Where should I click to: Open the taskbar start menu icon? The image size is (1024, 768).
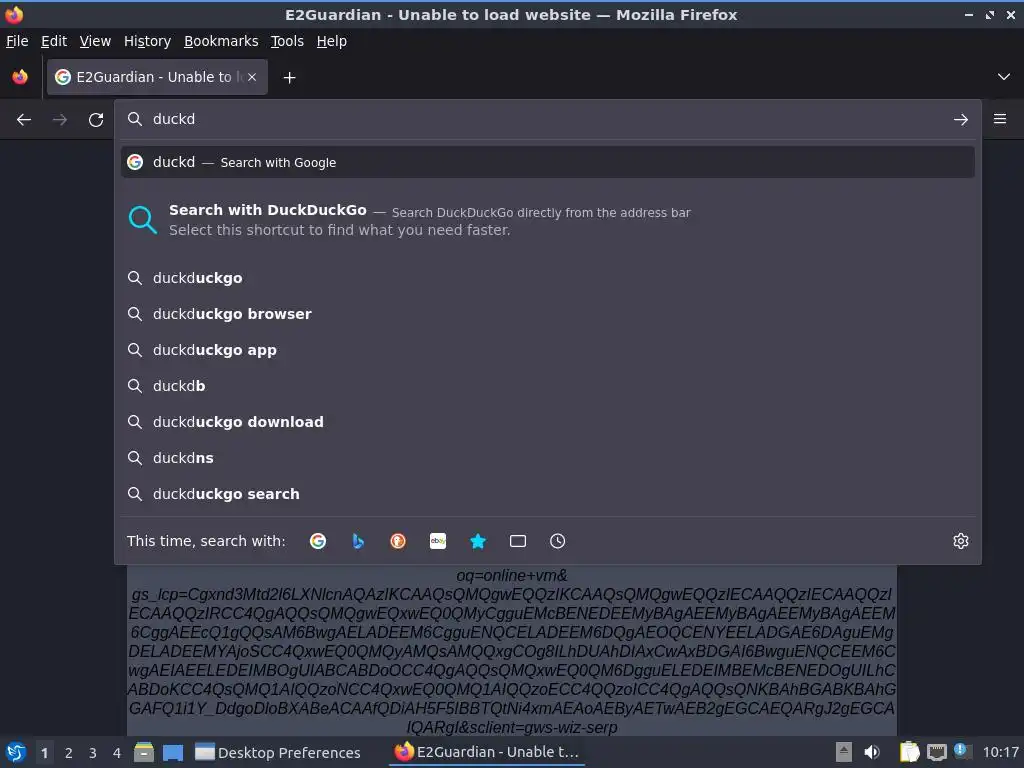point(16,752)
